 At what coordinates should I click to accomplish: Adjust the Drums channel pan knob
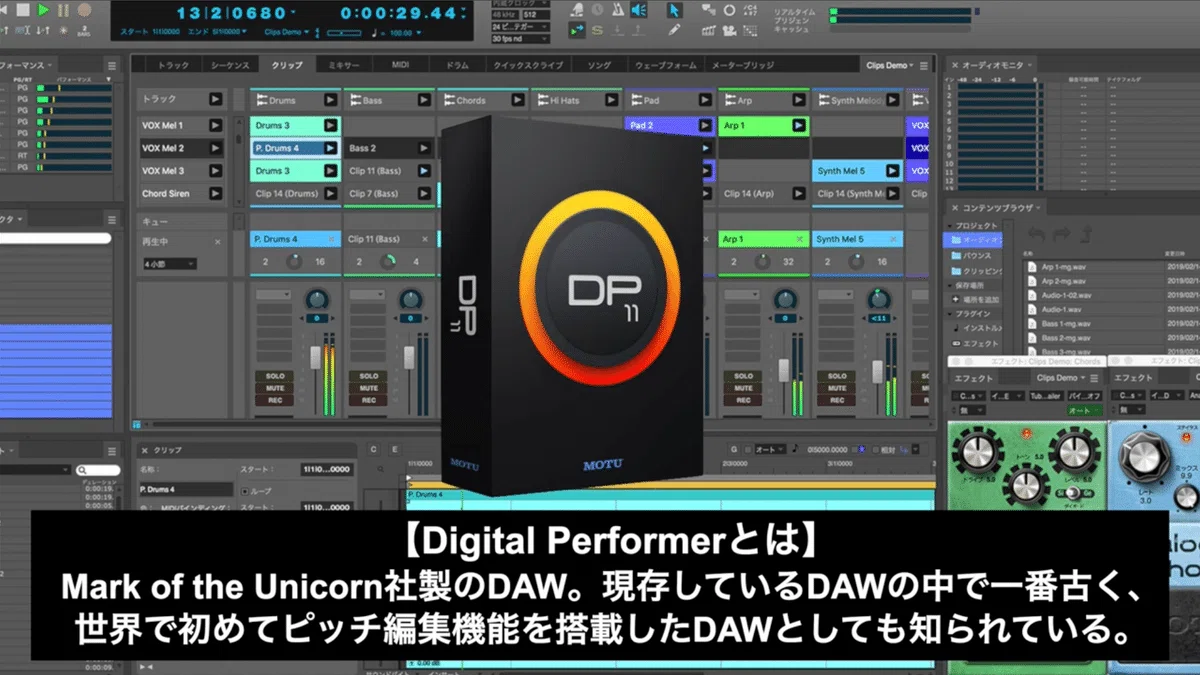point(318,299)
